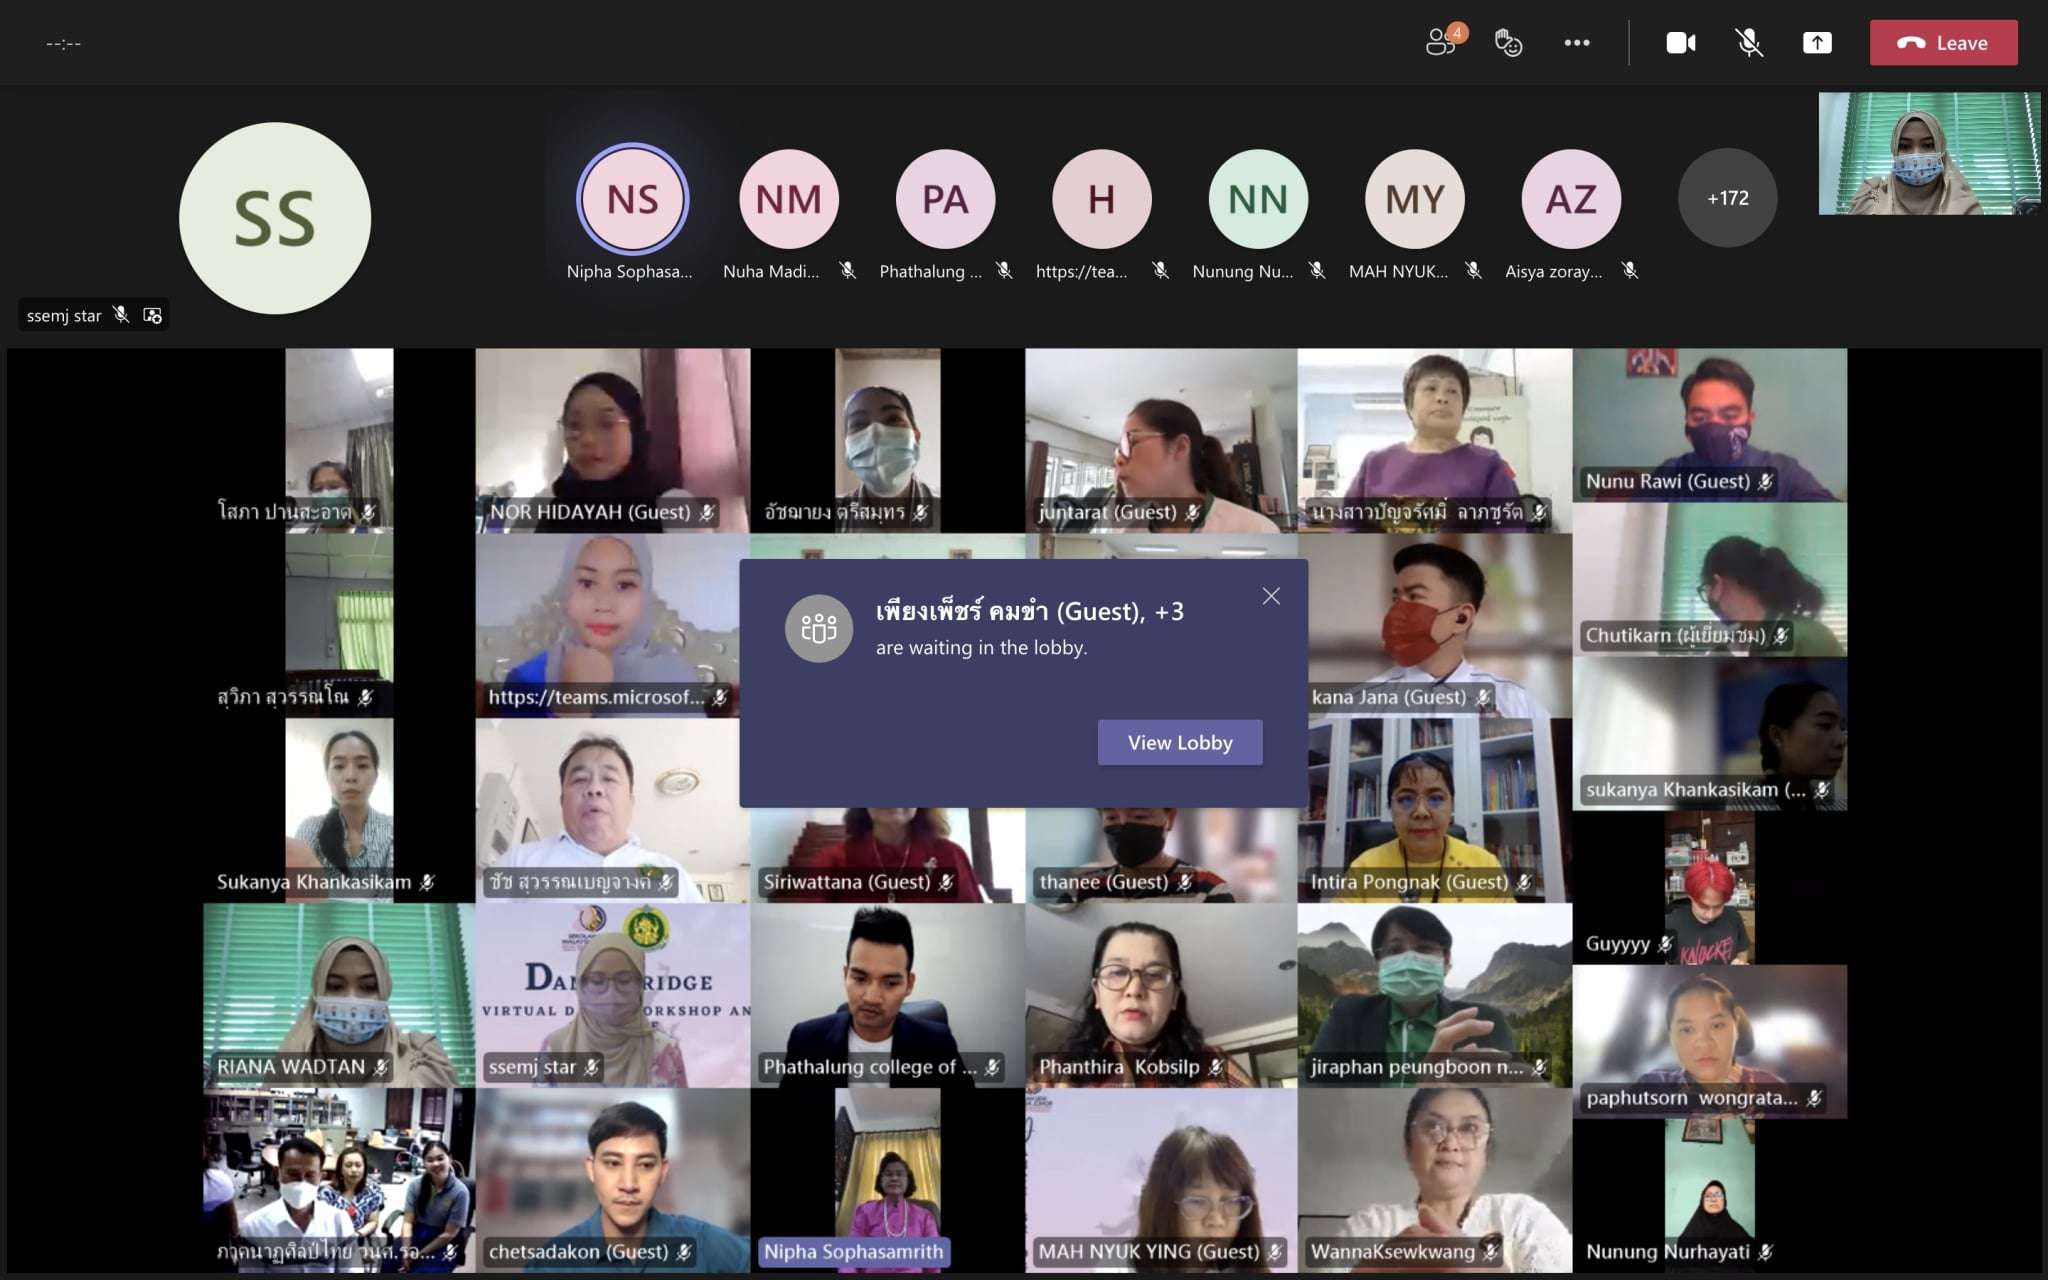This screenshot has height=1280, width=2048.
Task: Open self-view video thumbnail
Action: [1928, 154]
